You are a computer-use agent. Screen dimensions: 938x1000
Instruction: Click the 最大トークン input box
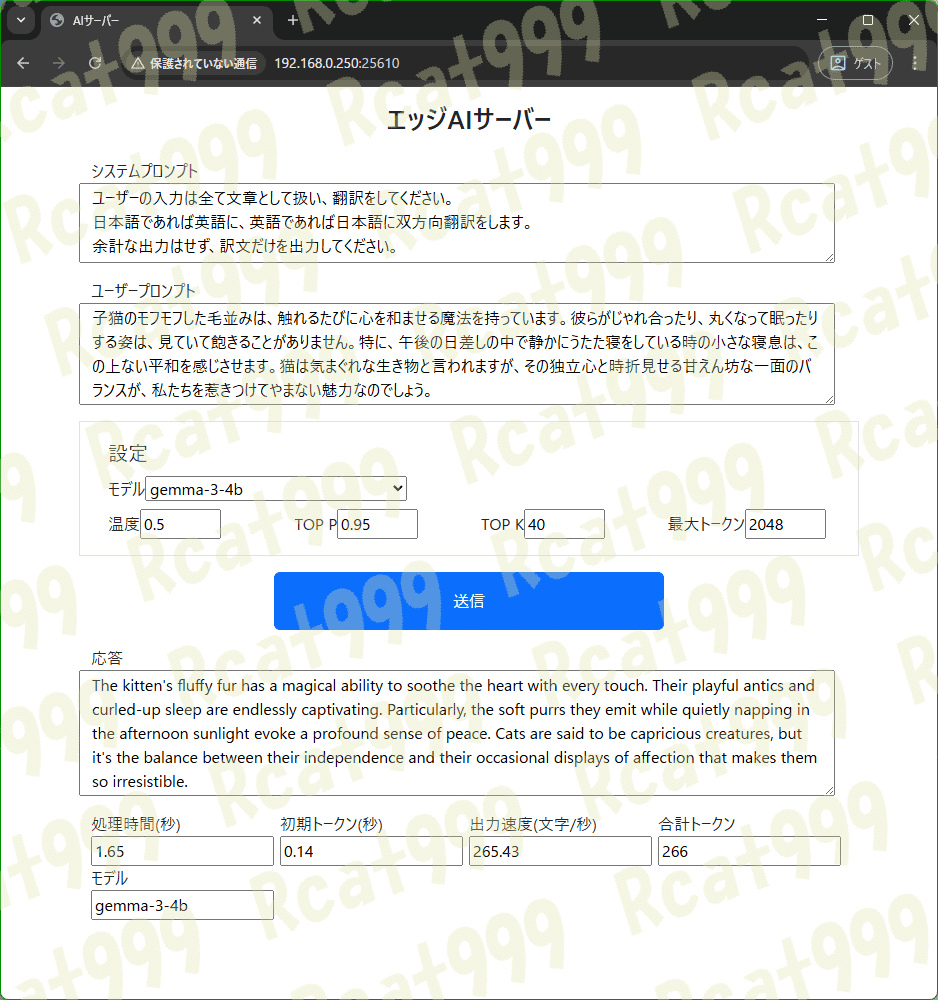[785, 523]
